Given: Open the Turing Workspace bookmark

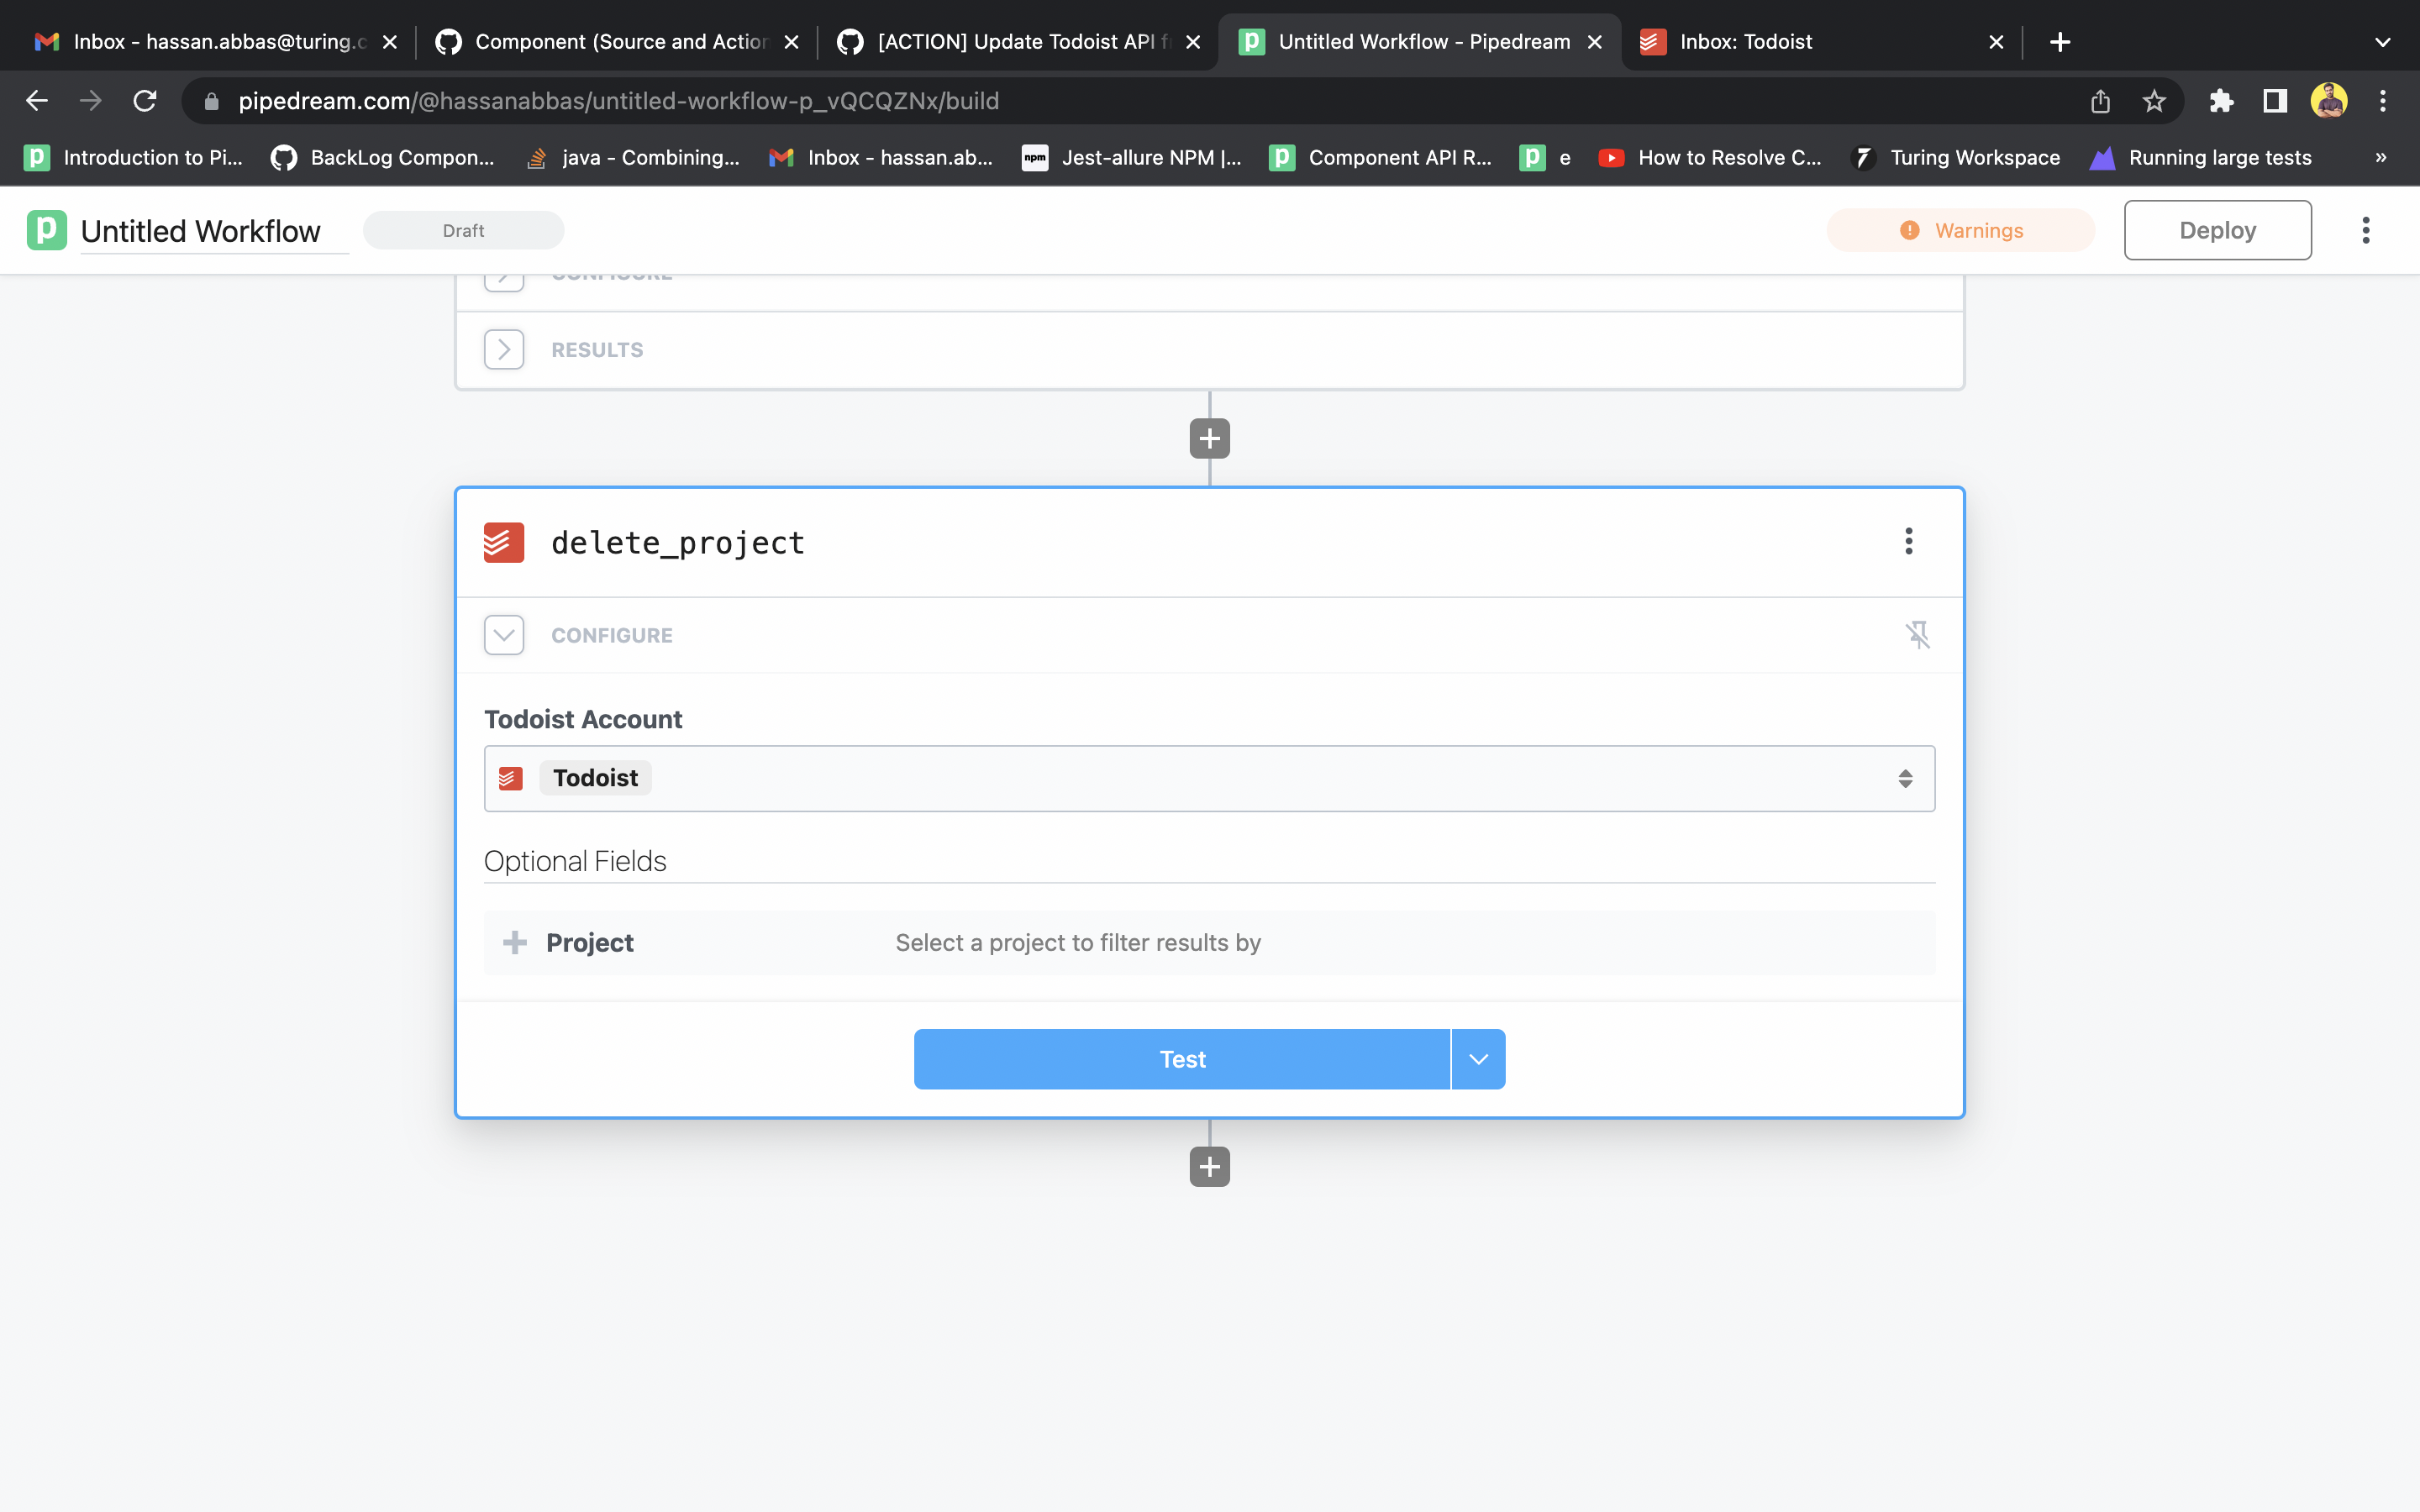Looking at the screenshot, I should (1957, 157).
